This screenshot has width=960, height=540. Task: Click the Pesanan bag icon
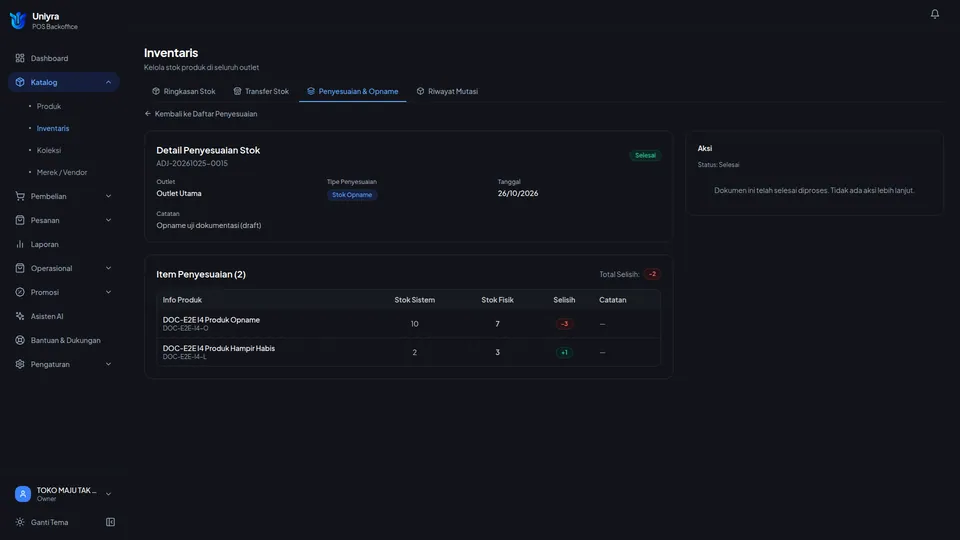(x=20, y=220)
